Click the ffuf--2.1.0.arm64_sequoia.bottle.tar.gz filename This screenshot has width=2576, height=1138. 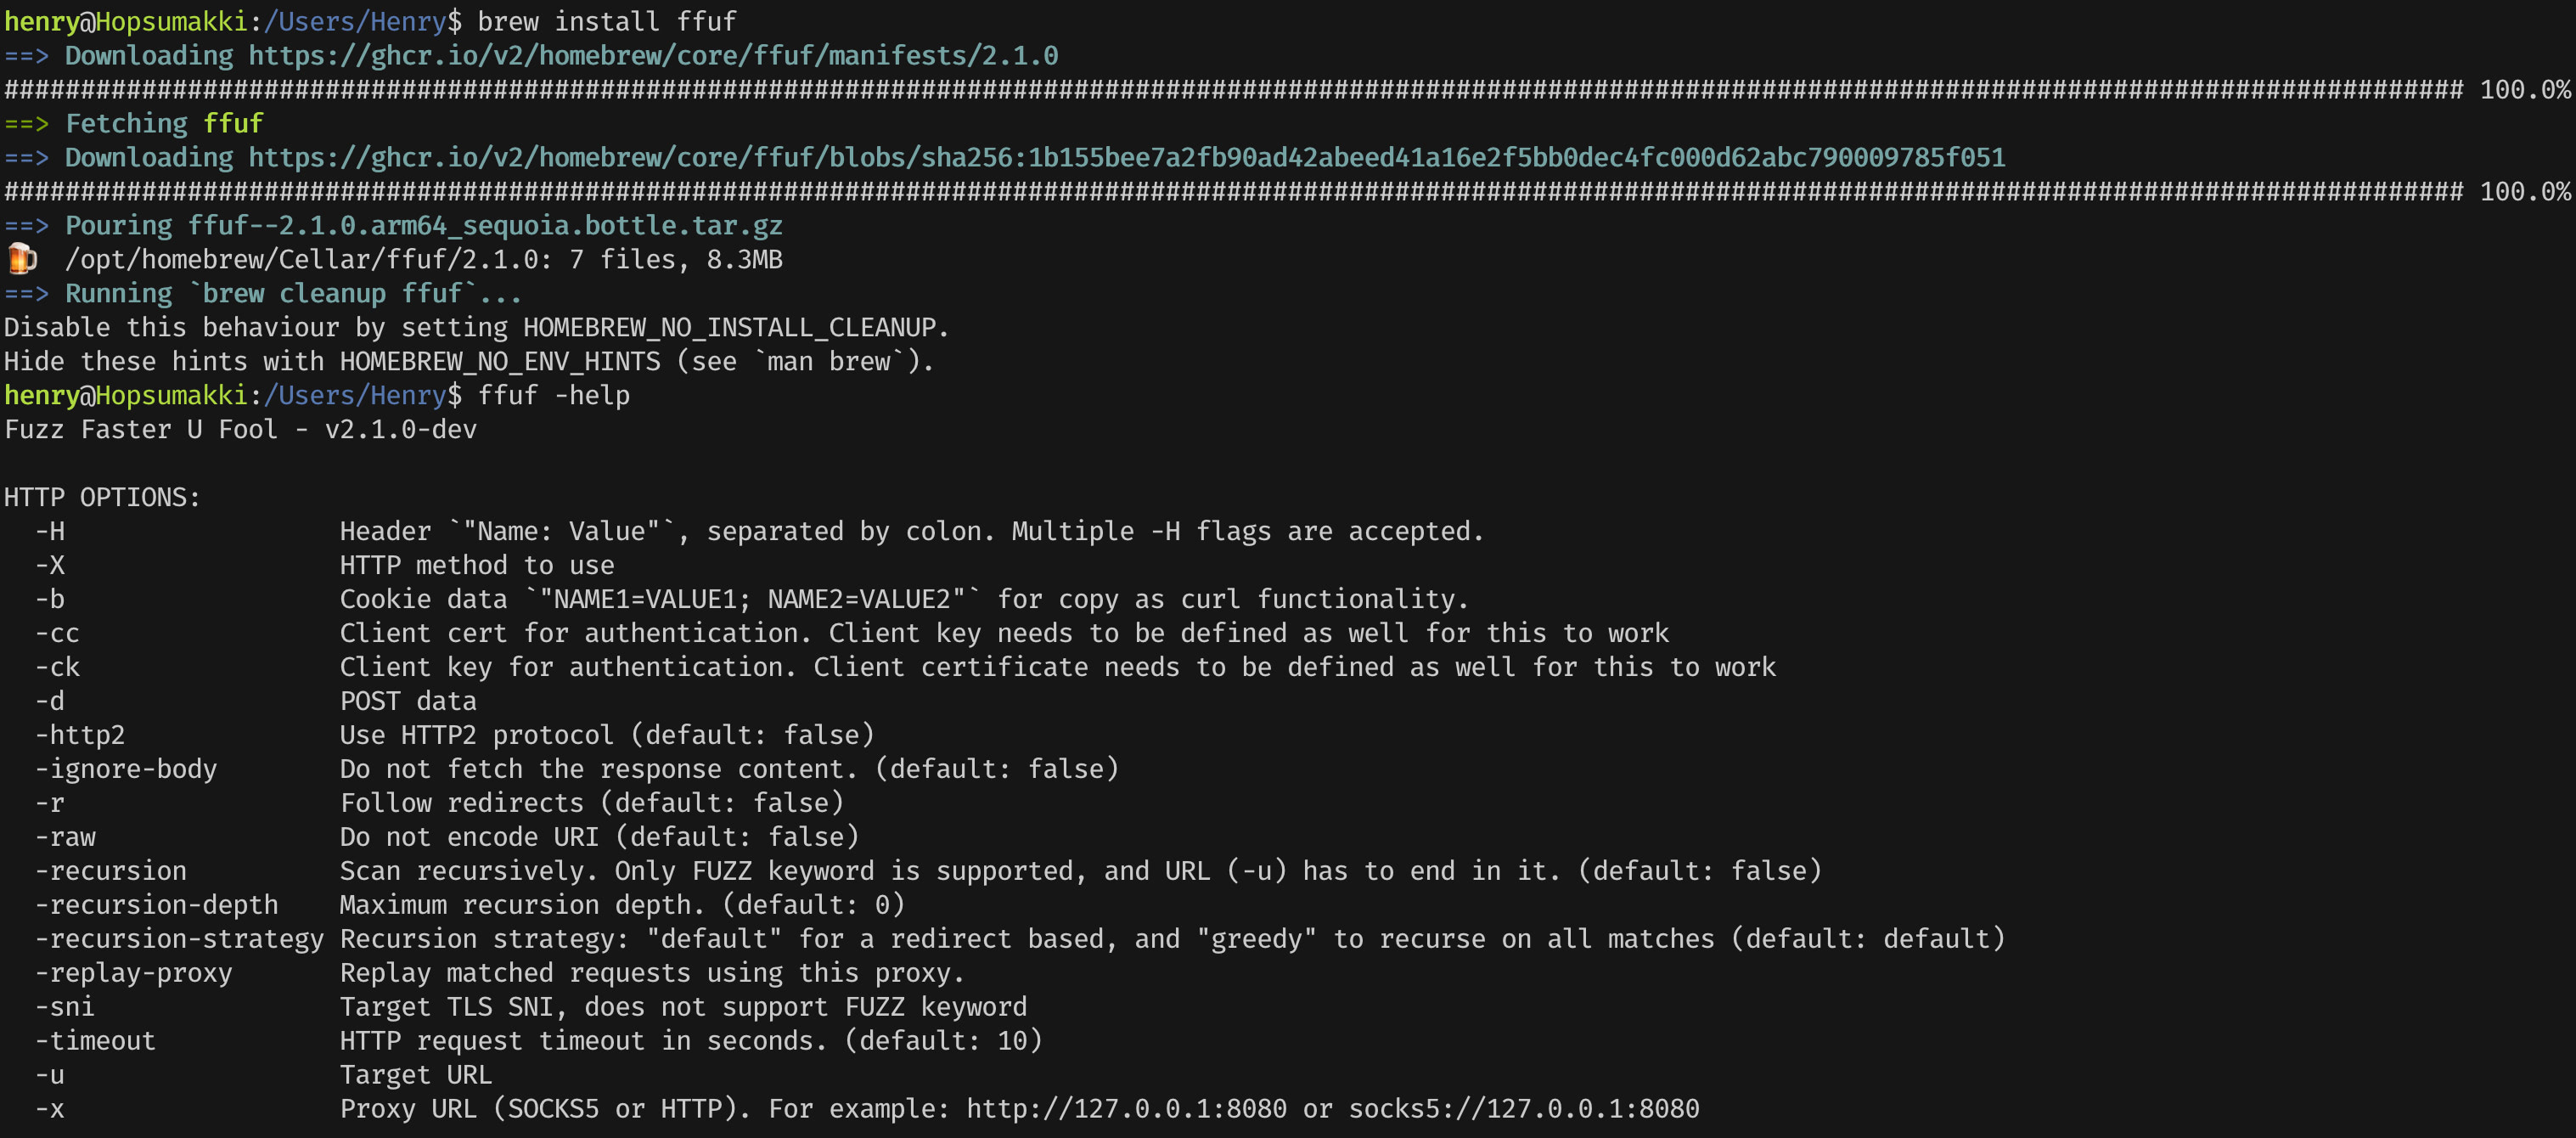(x=485, y=225)
